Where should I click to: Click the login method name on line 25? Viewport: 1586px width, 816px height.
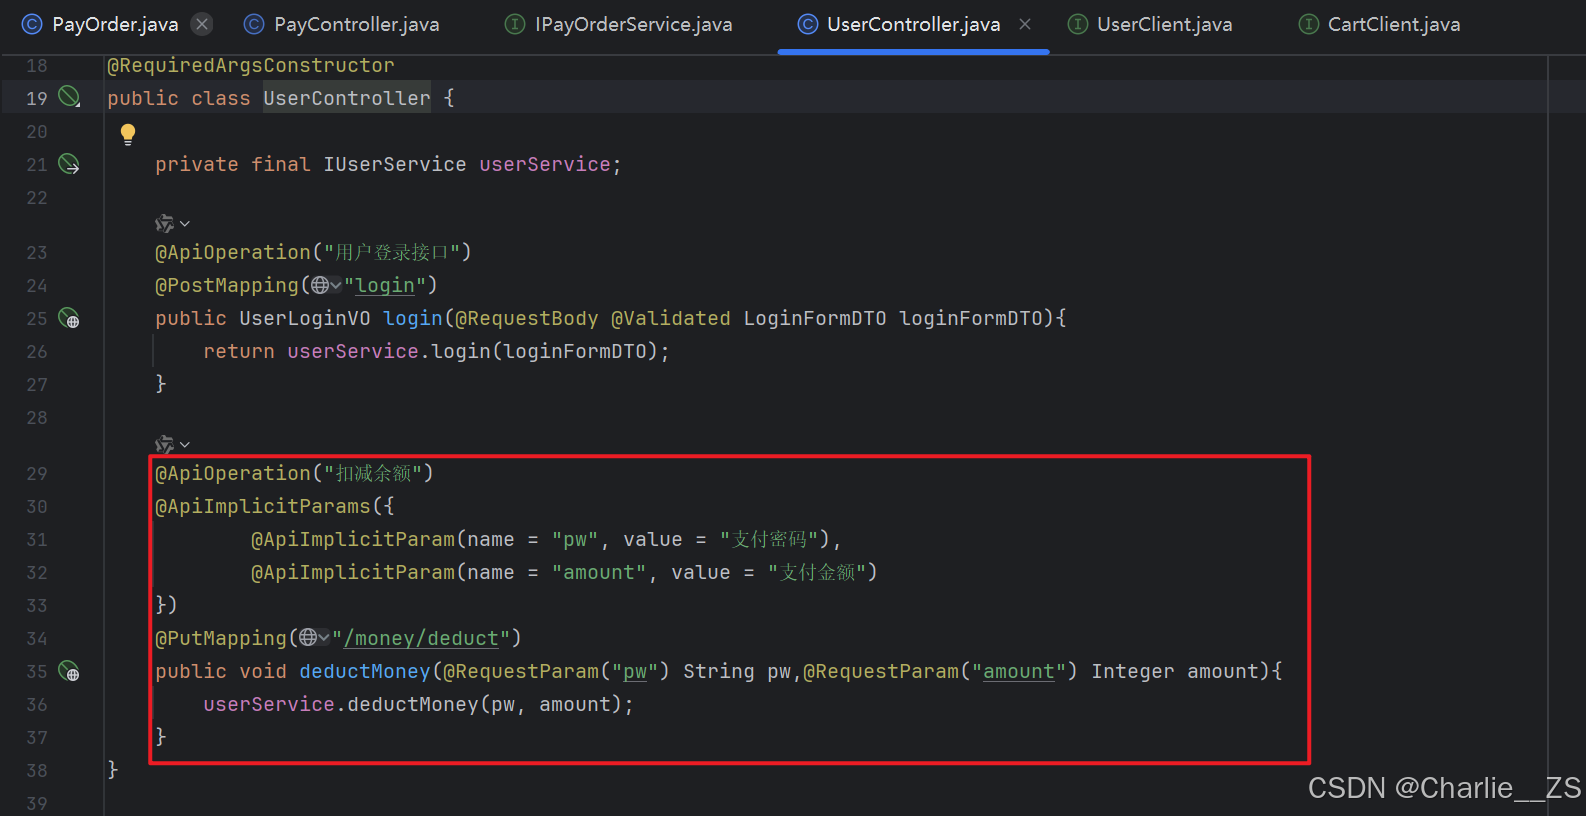413,318
